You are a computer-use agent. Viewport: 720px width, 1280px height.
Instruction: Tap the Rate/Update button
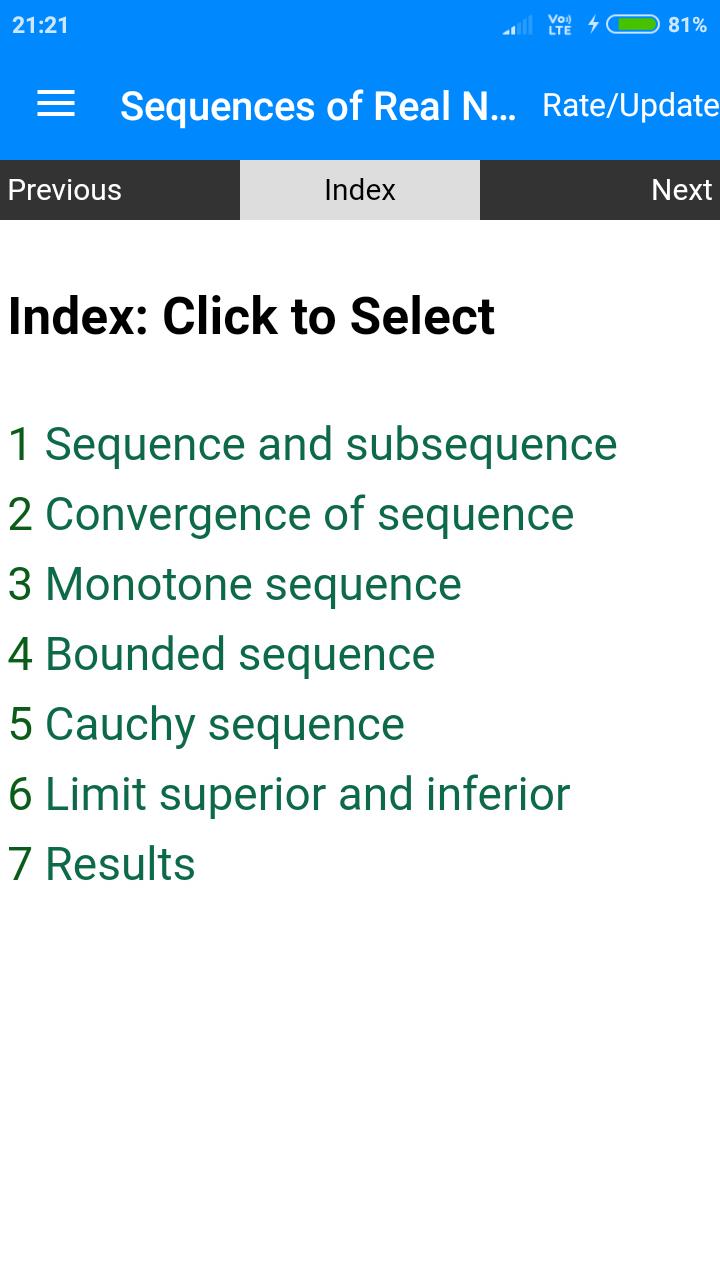click(x=630, y=105)
